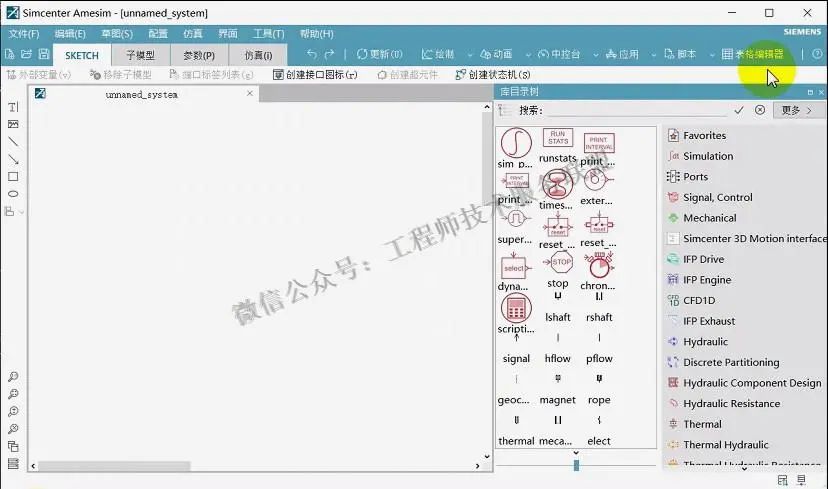Select the Rectangle drawing tool
Screen dimensions: 828x489
pos(13,176)
